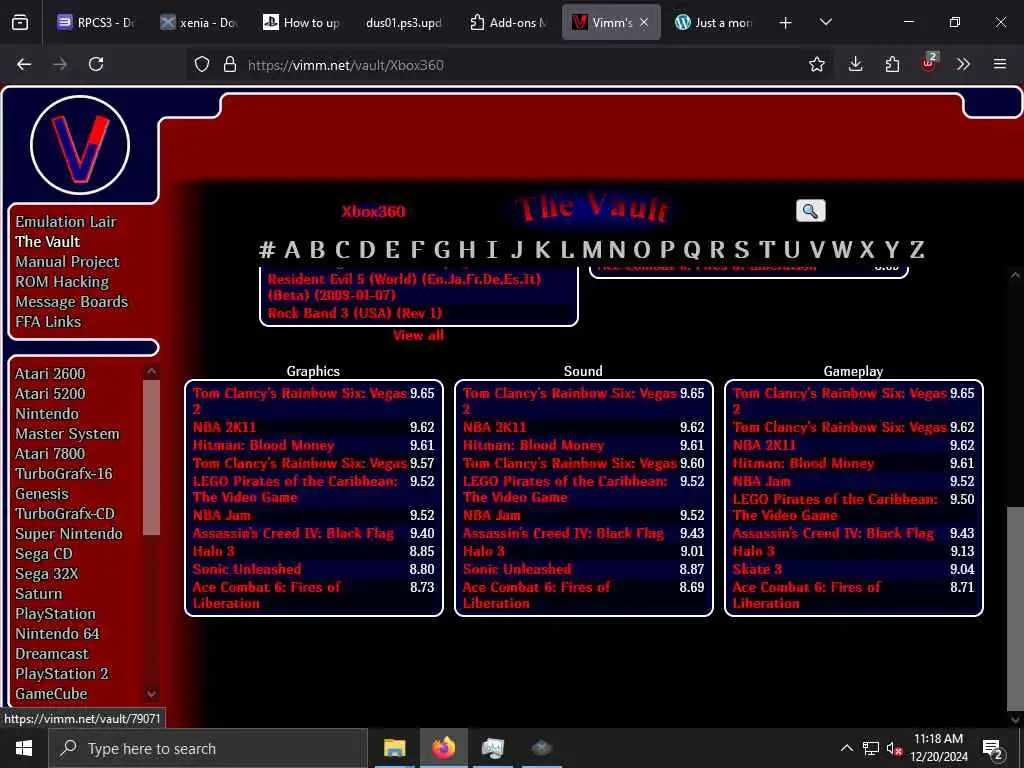Open a new browser tab
Screen dimensions: 1024x768
[786, 23]
